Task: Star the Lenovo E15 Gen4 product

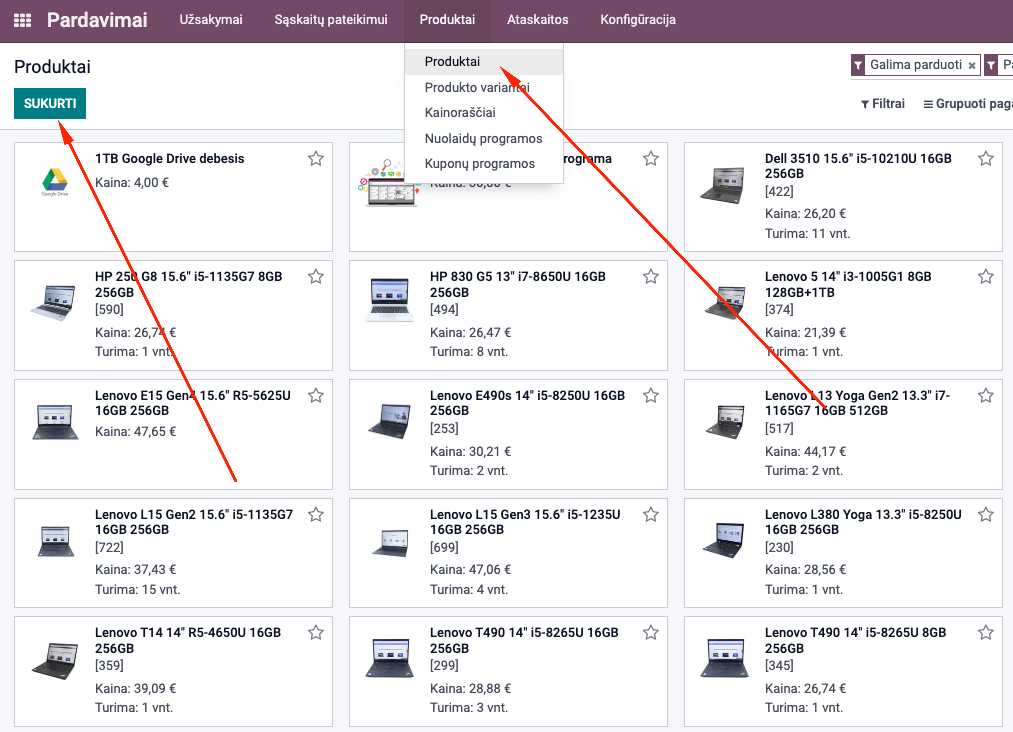Action: click(x=315, y=395)
